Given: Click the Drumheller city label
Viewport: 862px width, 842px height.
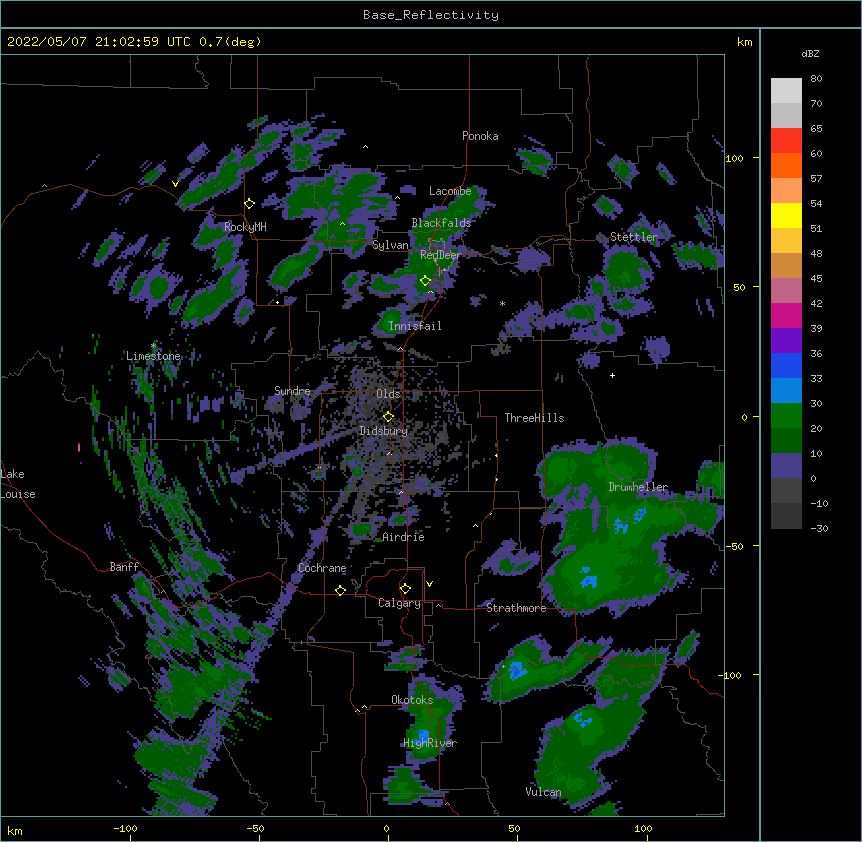Looking at the screenshot, I should 638,487.
